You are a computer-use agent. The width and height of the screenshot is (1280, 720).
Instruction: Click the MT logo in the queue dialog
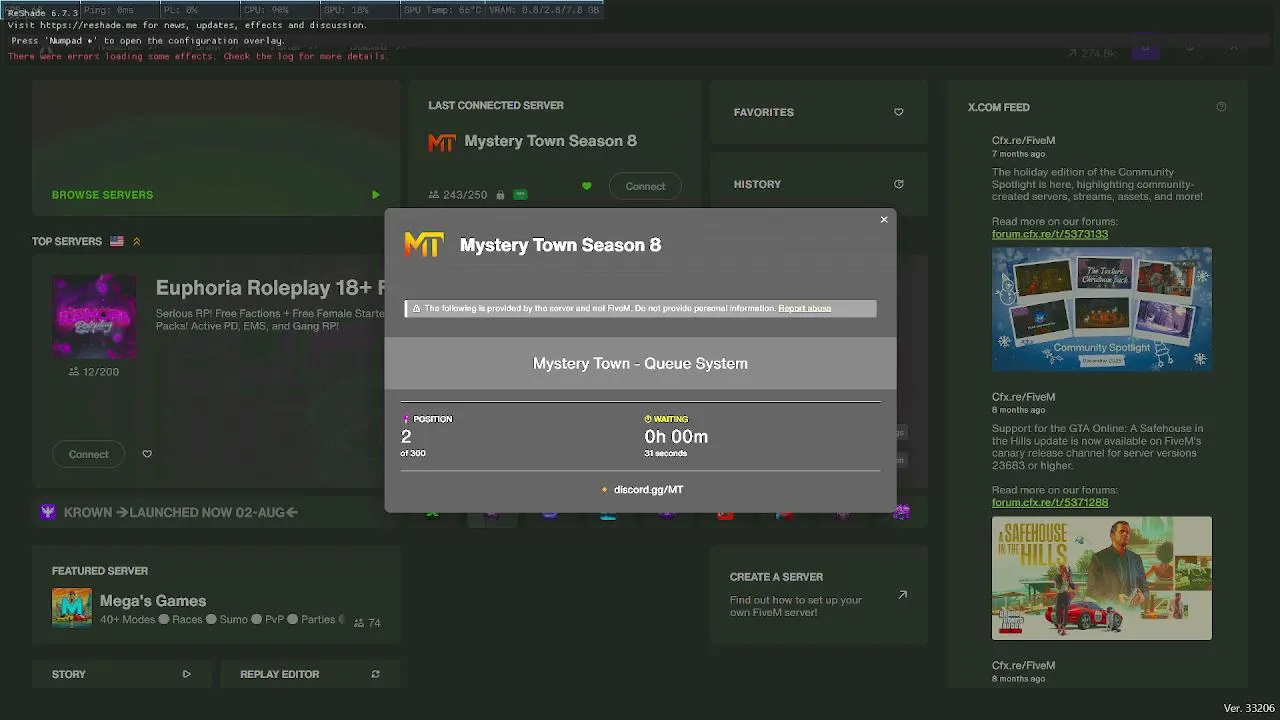point(424,245)
